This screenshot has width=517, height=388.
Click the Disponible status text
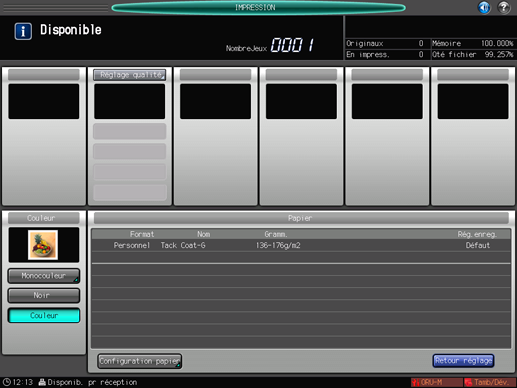point(71,30)
